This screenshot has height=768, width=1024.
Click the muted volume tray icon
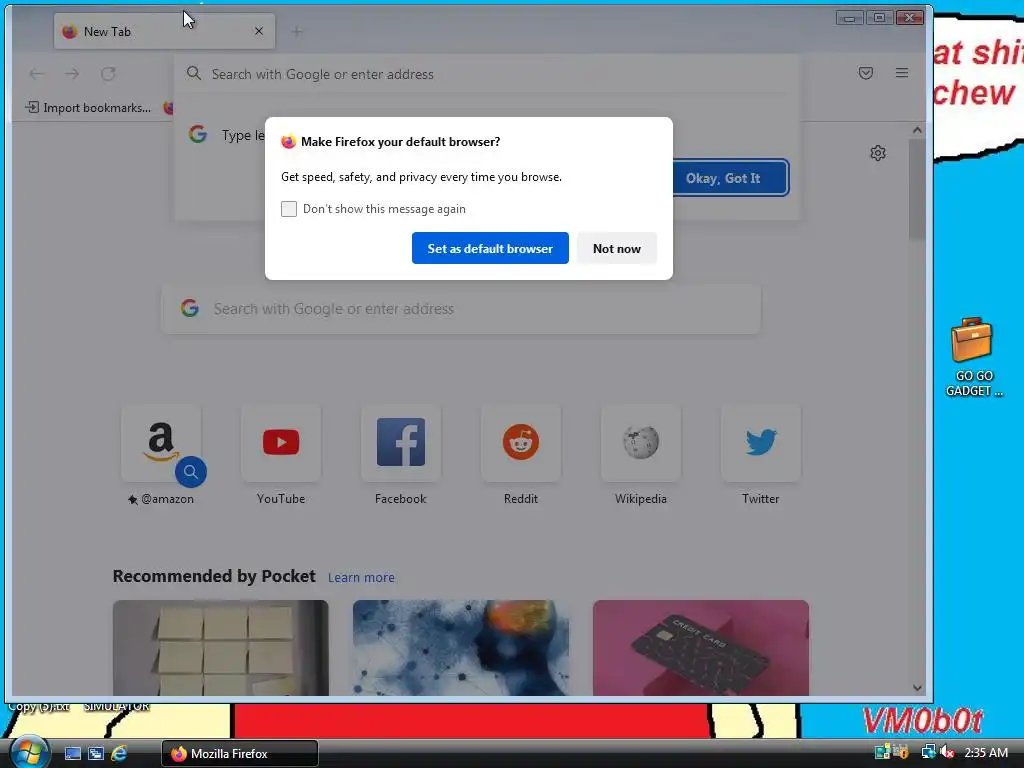[x=948, y=752]
